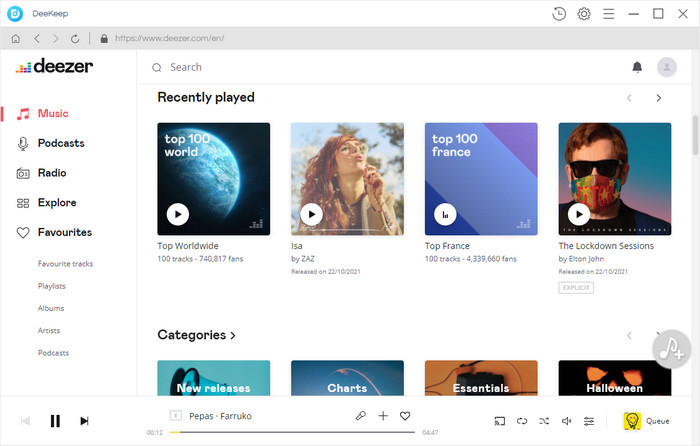
Task: Open DeeKeep conversion history
Action: point(559,14)
